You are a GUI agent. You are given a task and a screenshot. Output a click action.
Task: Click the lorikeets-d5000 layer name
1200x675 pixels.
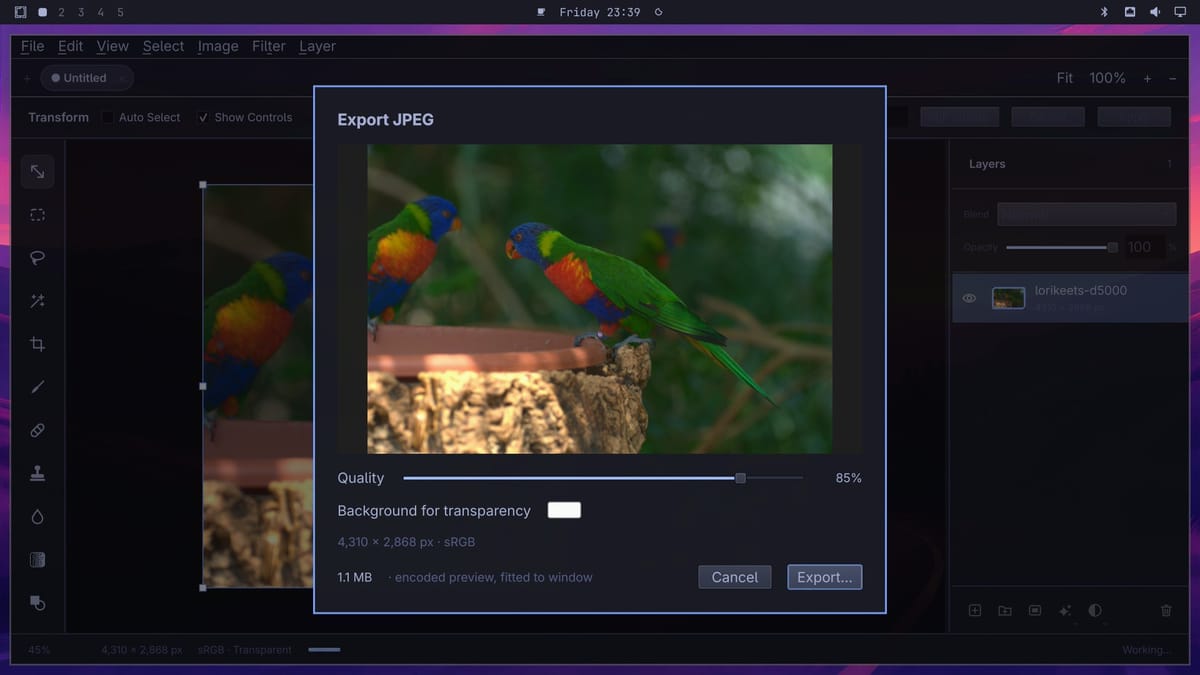click(x=1081, y=290)
